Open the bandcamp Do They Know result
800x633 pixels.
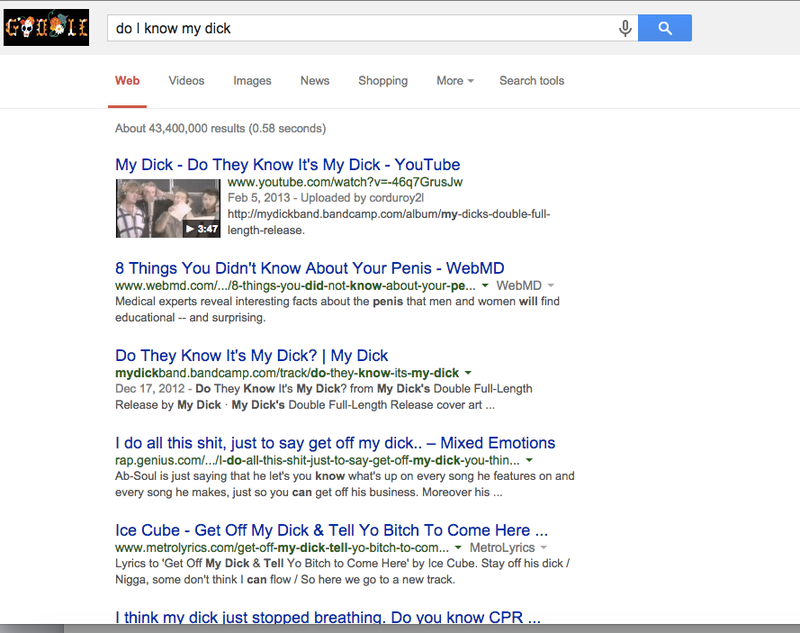point(252,356)
